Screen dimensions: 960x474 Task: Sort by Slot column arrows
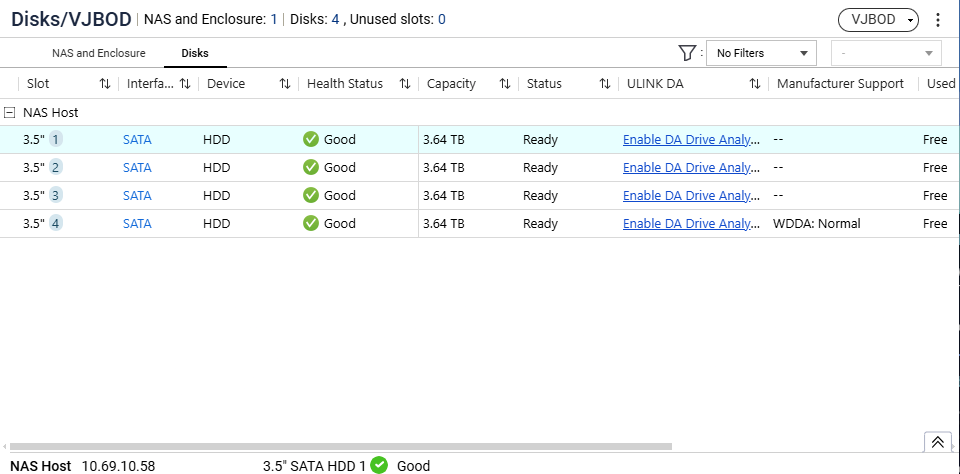[x=105, y=84]
